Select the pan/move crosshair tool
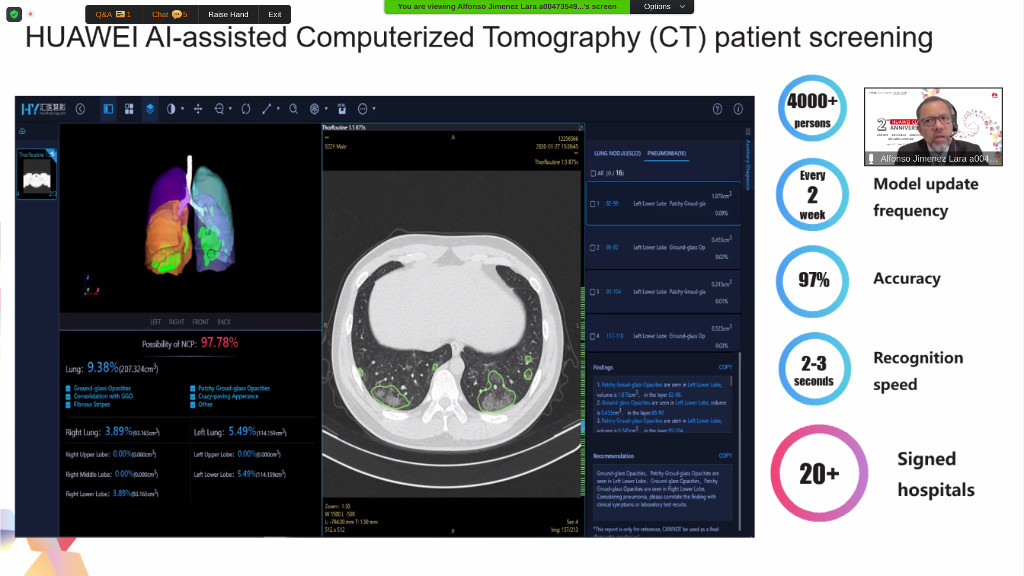Image resolution: width=1024 pixels, height=576 pixels. pyautogui.click(x=197, y=109)
